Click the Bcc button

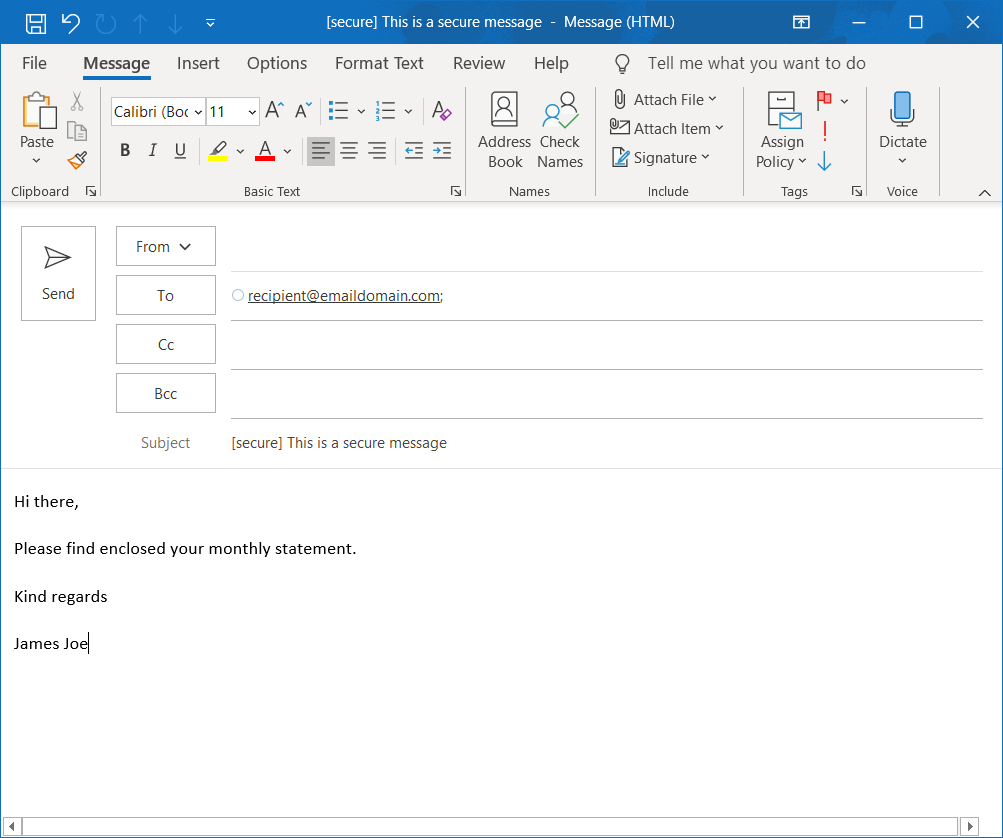click(165, 394)
